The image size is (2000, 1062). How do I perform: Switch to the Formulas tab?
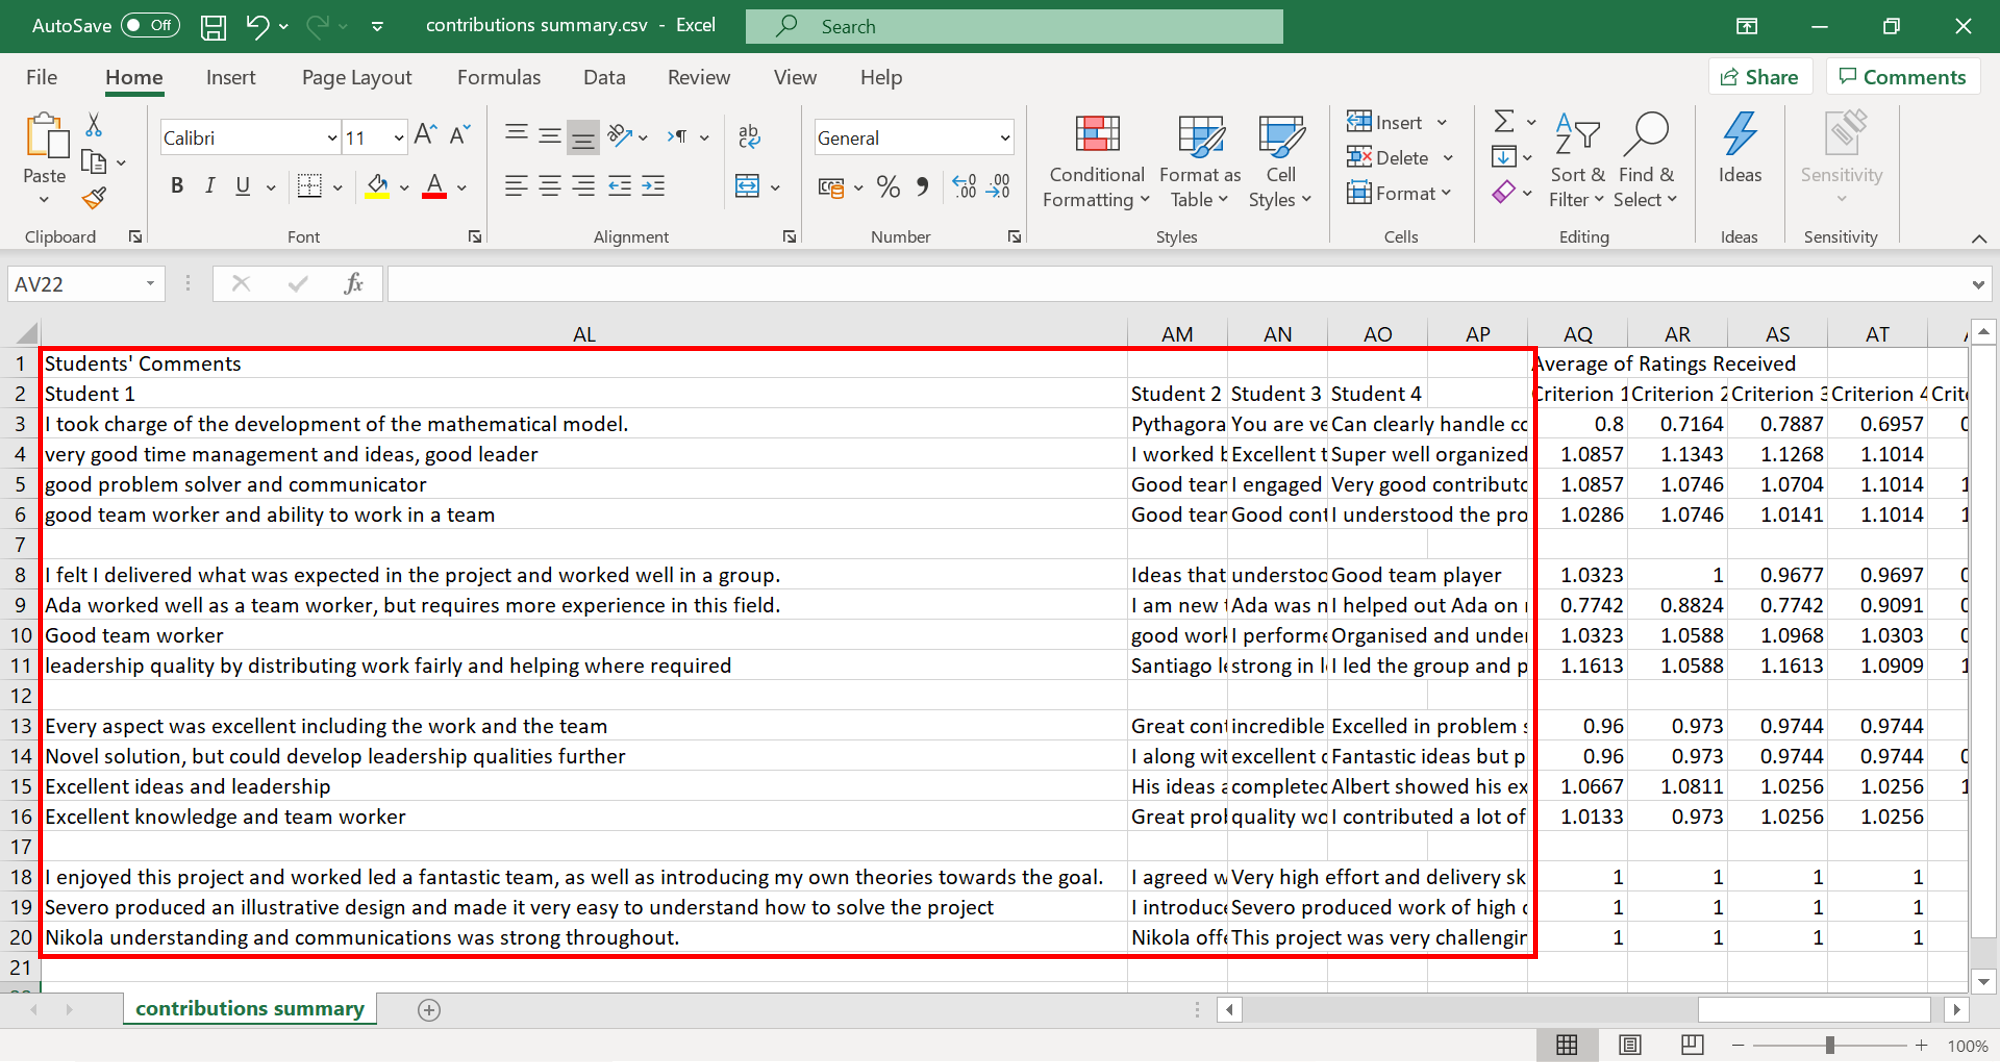click(x=499, y=77)
